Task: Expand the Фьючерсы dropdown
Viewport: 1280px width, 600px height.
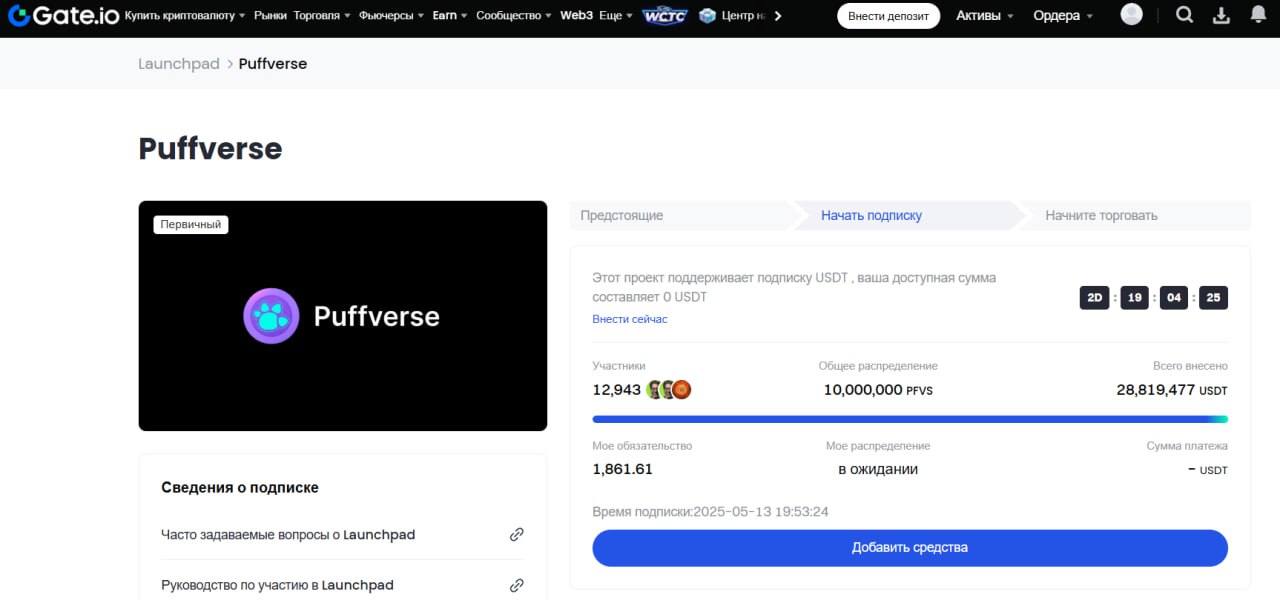Action: [392, 16]
